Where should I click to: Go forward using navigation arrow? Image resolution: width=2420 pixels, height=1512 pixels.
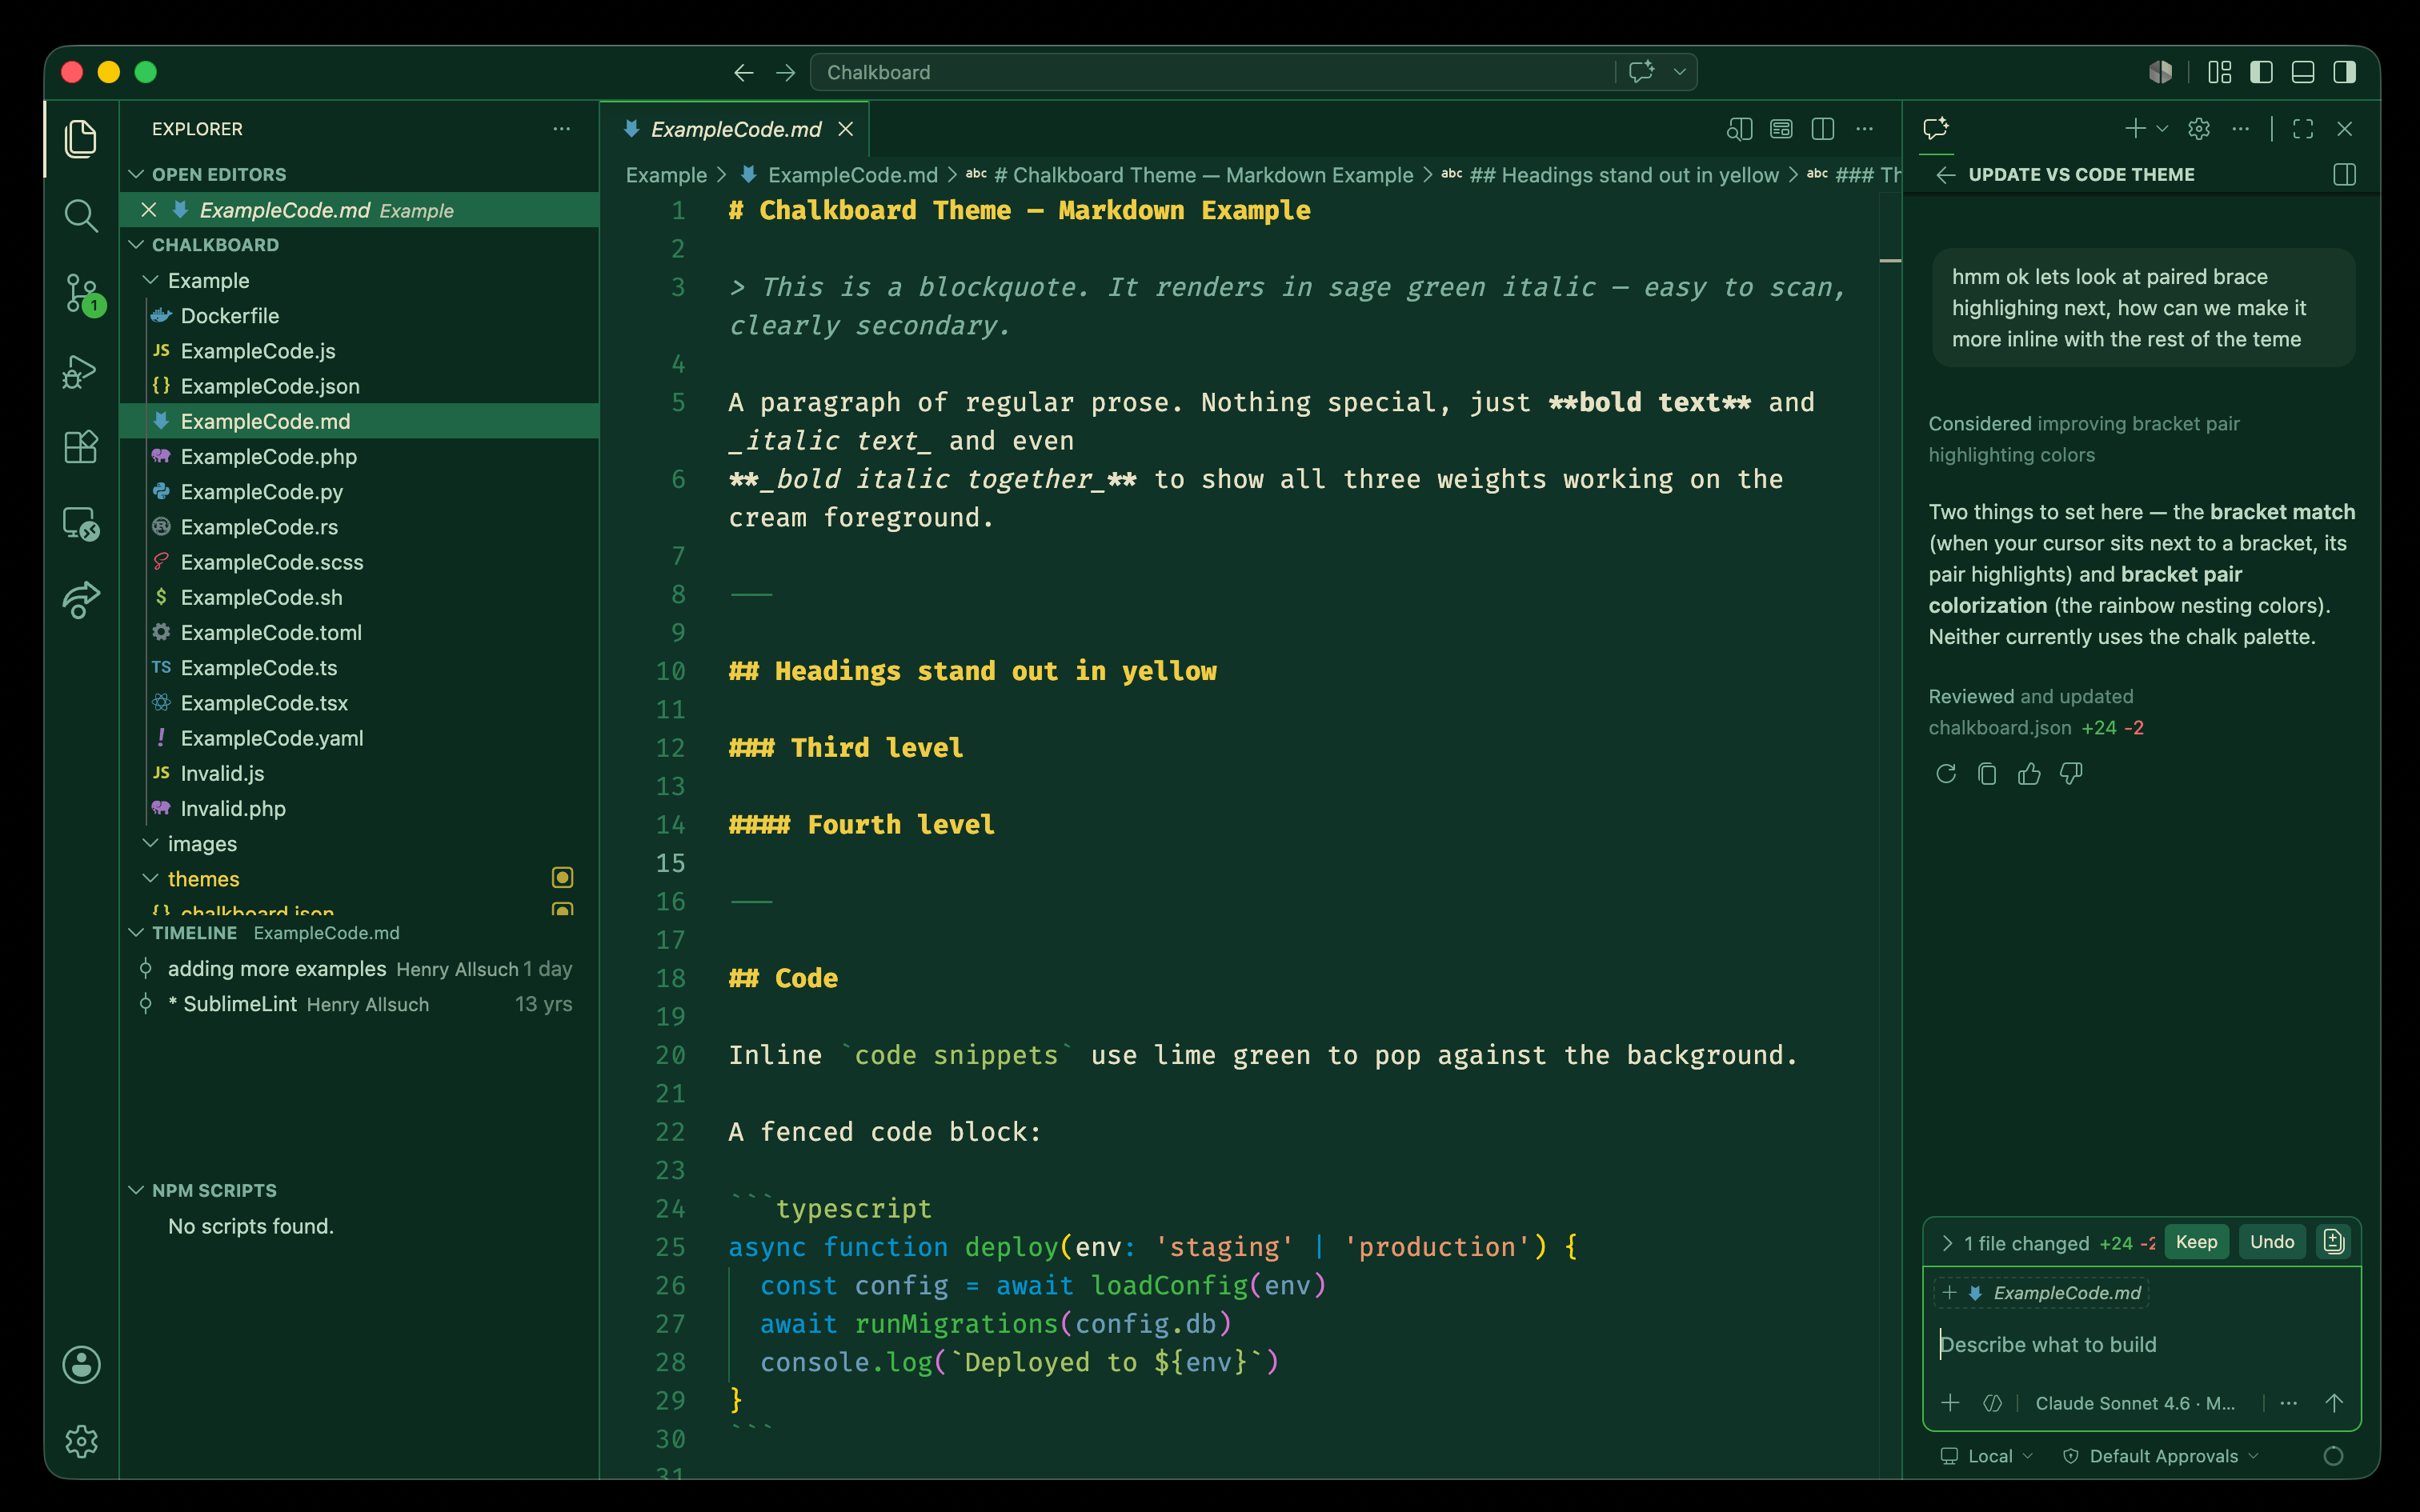click(786, 72)
